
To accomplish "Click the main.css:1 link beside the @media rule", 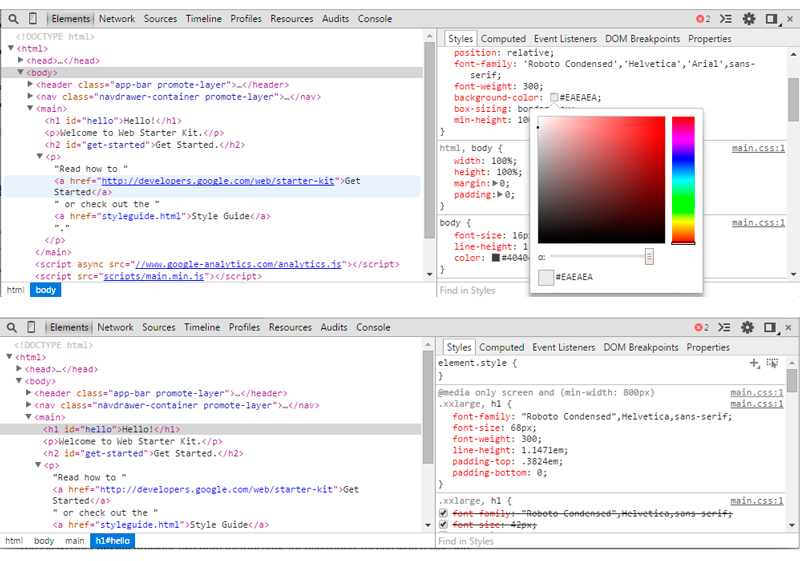I will pyautogui.click(x=757, y=393).
